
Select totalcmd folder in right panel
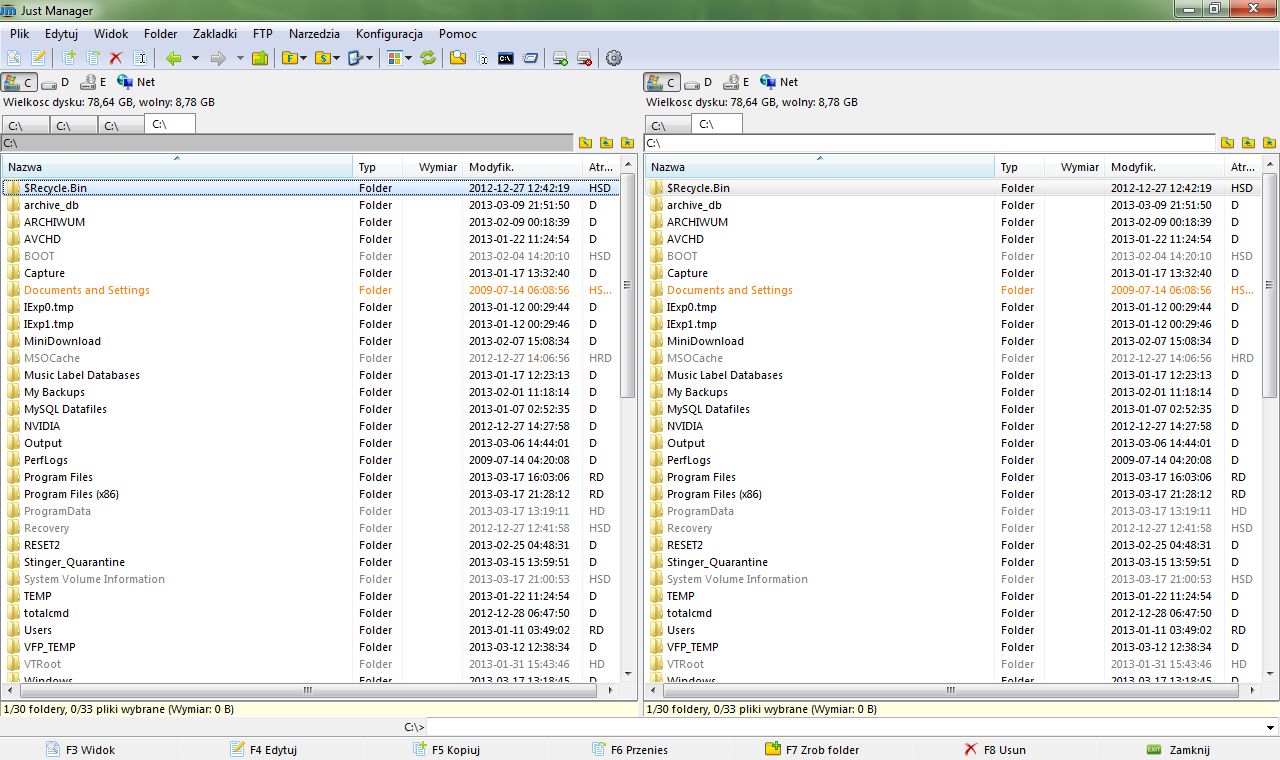point(689,613)
